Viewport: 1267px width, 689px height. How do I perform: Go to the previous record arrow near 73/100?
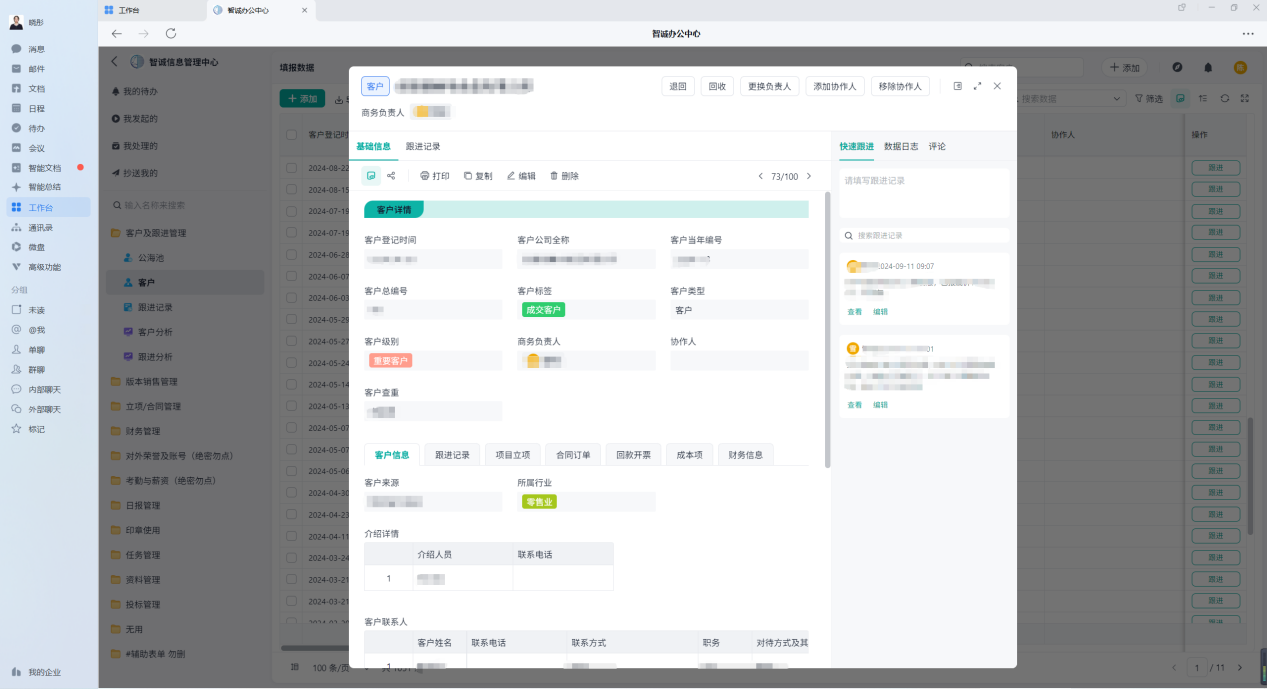760,176
